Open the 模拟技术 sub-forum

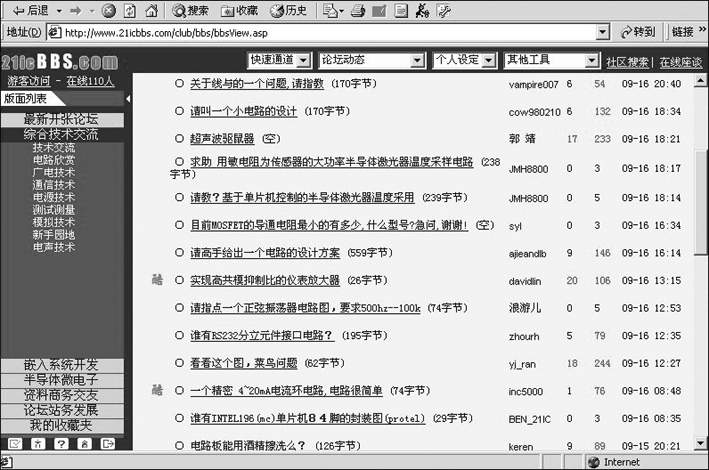54,222
